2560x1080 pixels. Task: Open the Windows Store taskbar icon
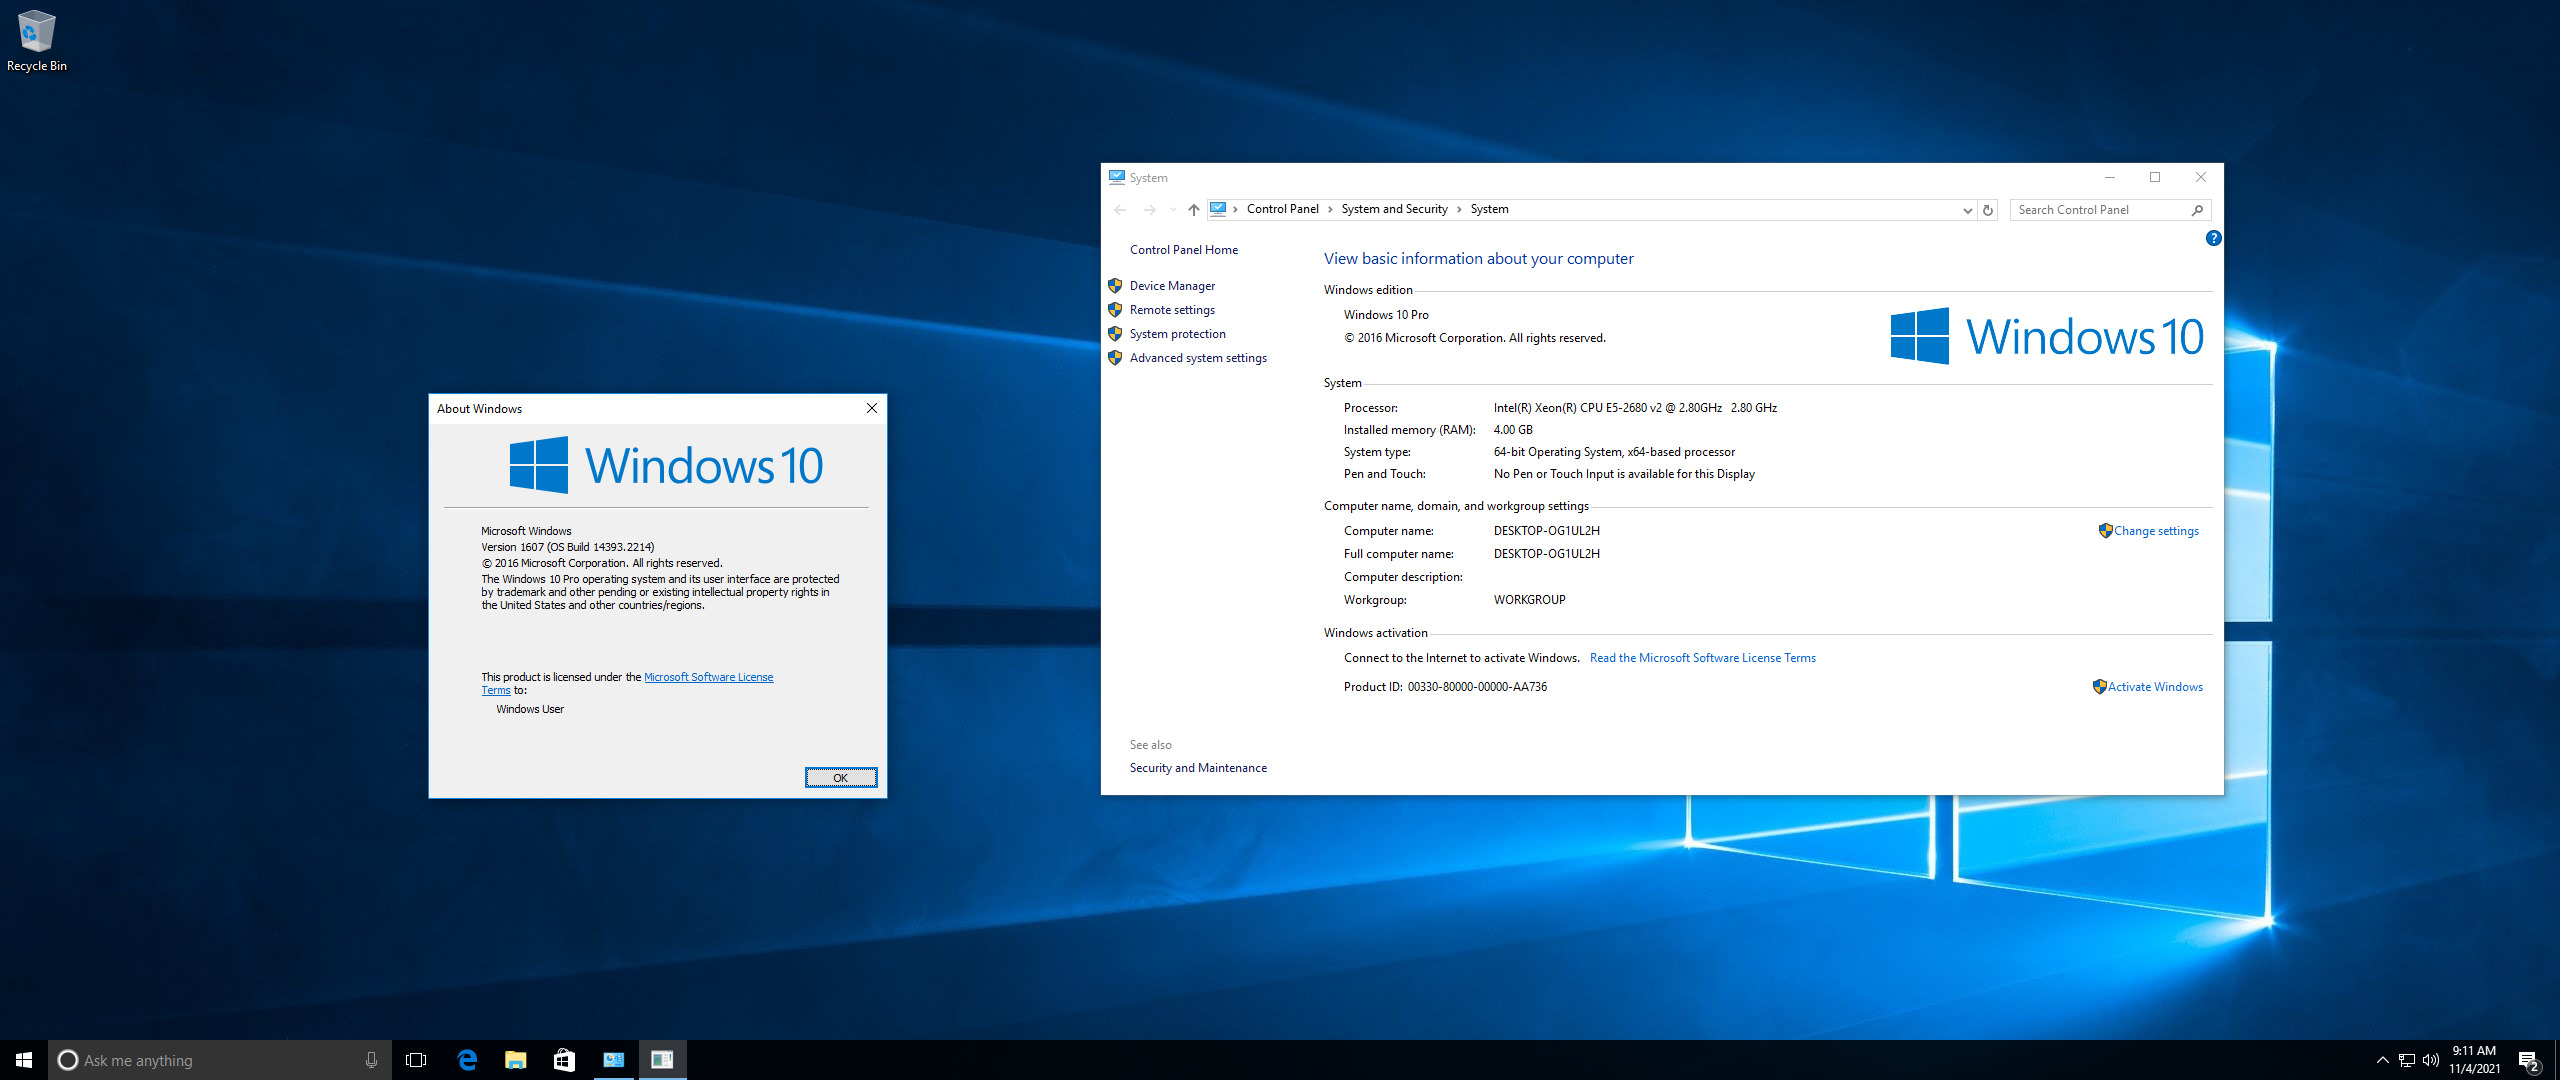pyautogui.click(x=564, y=1060)
